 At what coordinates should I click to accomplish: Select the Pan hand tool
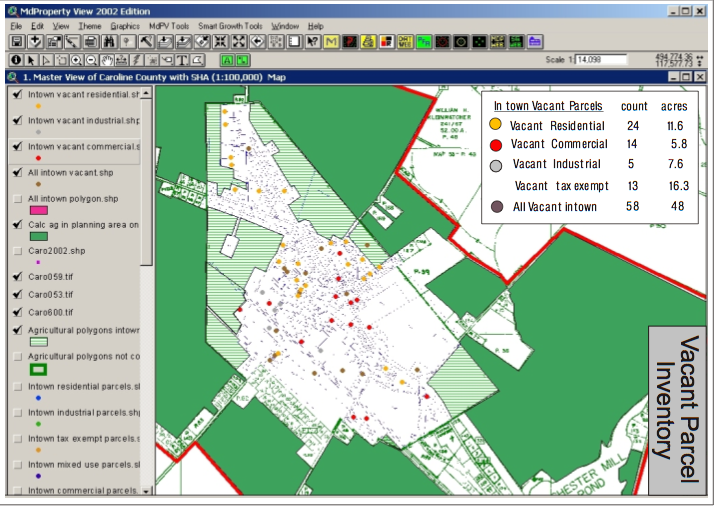point(107,60)
